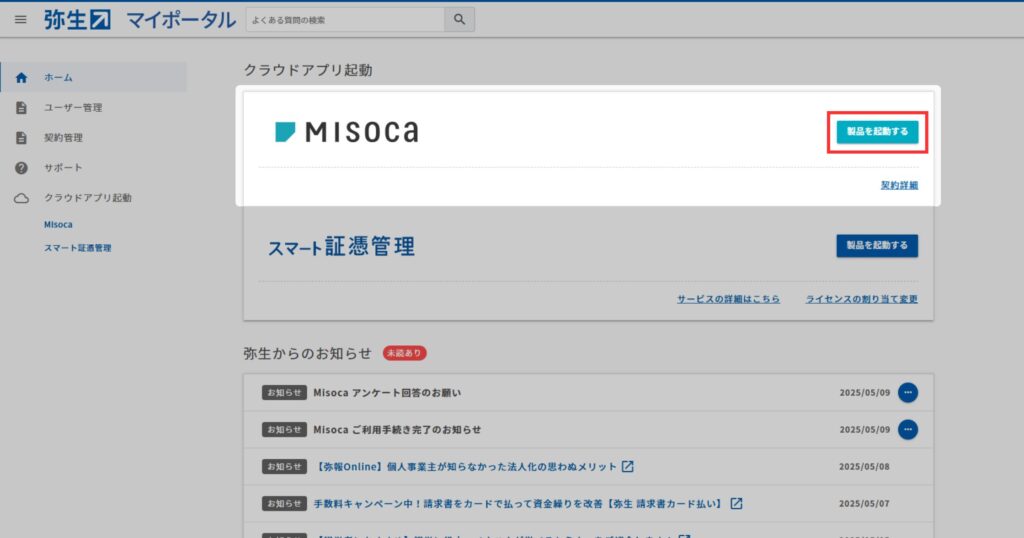This screenshot has width=1024, height=538.
Task: Open the Misoca ご利用手続き完了のお知らせ notice
Action: (397, 430)
